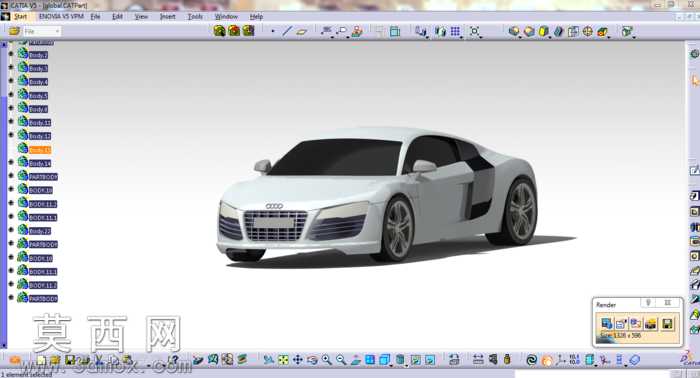Click the second icon in Render panel
The height and width of the screenshot is (378, 700).
point(621,323)
